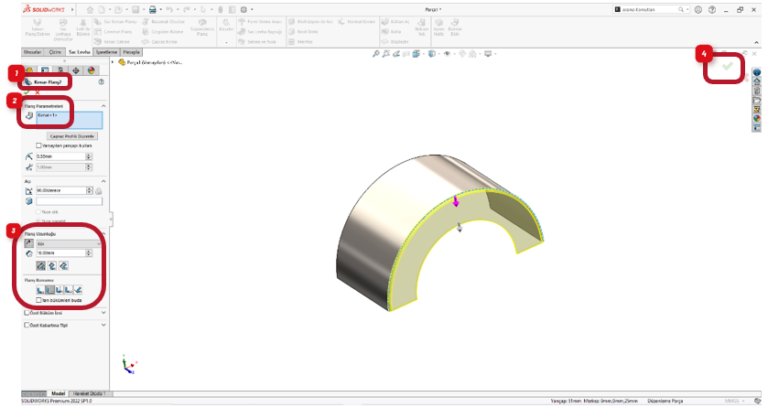This screenshot has height=408, width=768.
Task: Expand the 'Özel Kabartma Tipi' section
Action: point(104,324)
